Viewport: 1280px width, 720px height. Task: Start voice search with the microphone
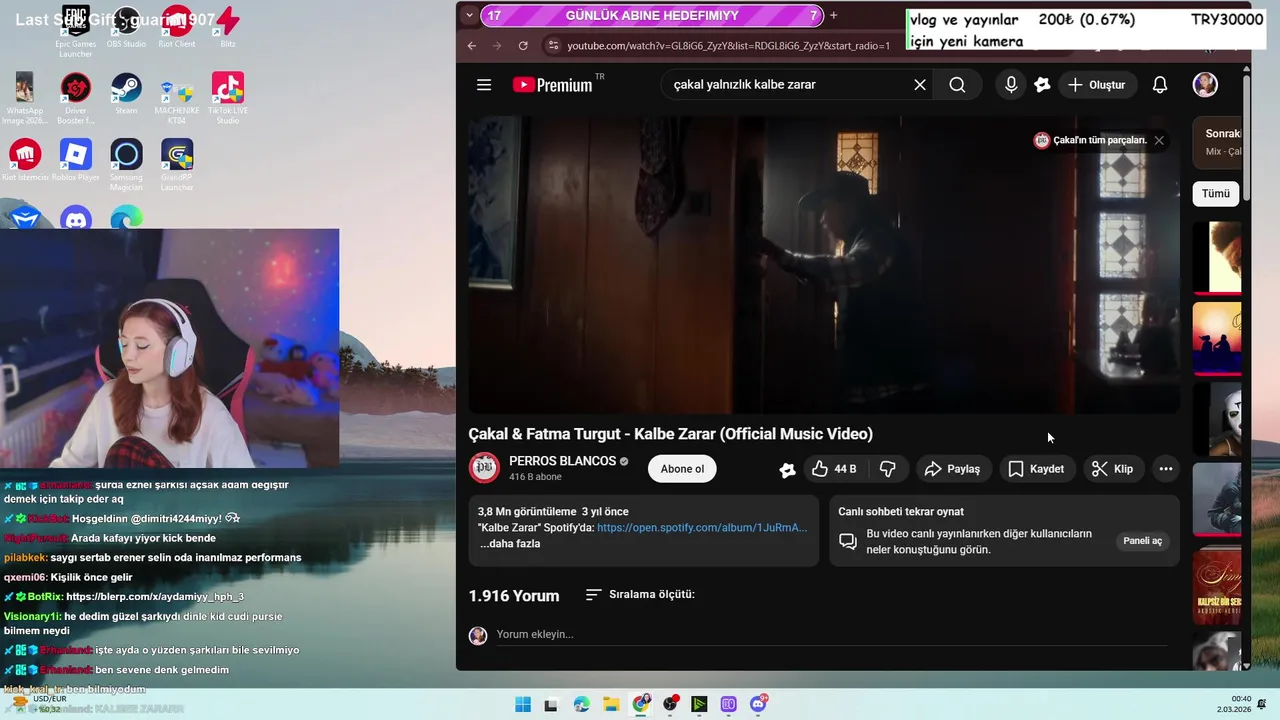pyautogui.click(x=1011, y=85)
